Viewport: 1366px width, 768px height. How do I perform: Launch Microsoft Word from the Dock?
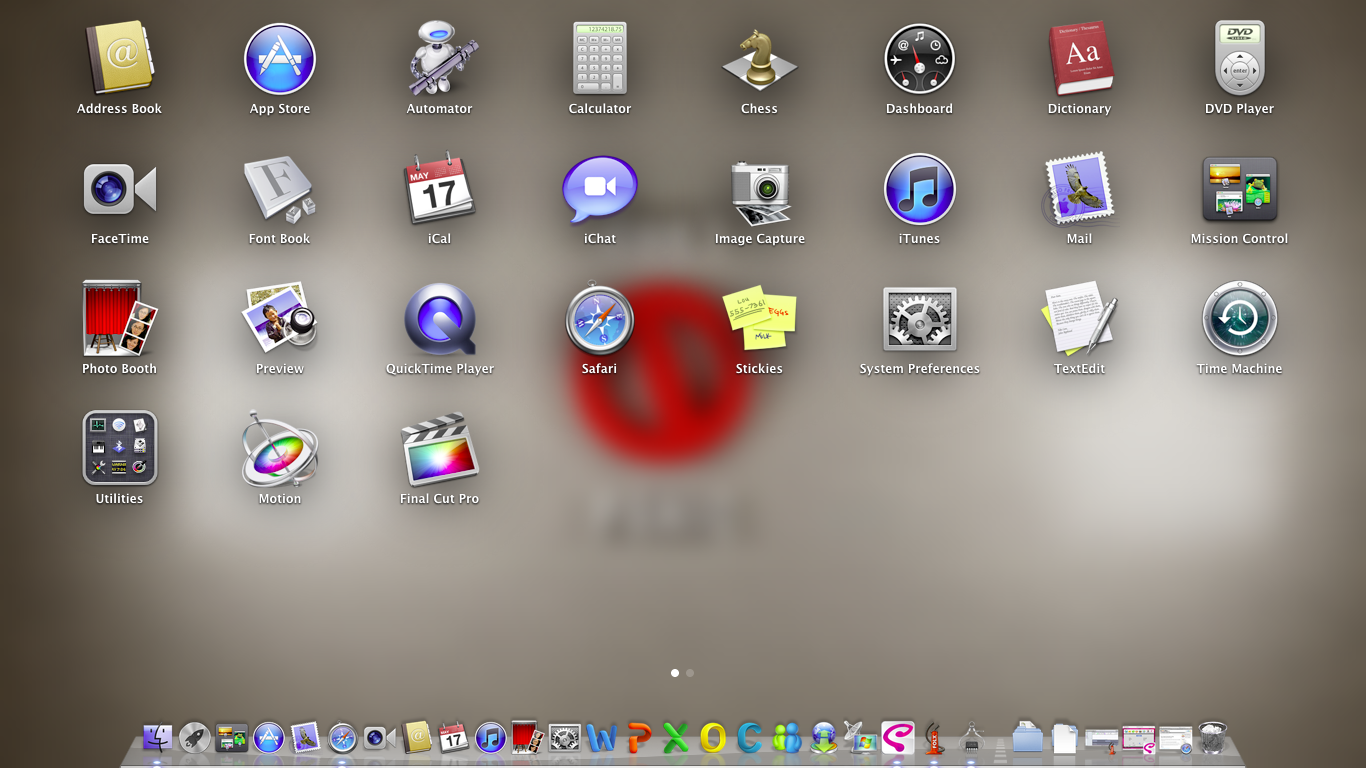pyautogui.click(x=602, y=739)
